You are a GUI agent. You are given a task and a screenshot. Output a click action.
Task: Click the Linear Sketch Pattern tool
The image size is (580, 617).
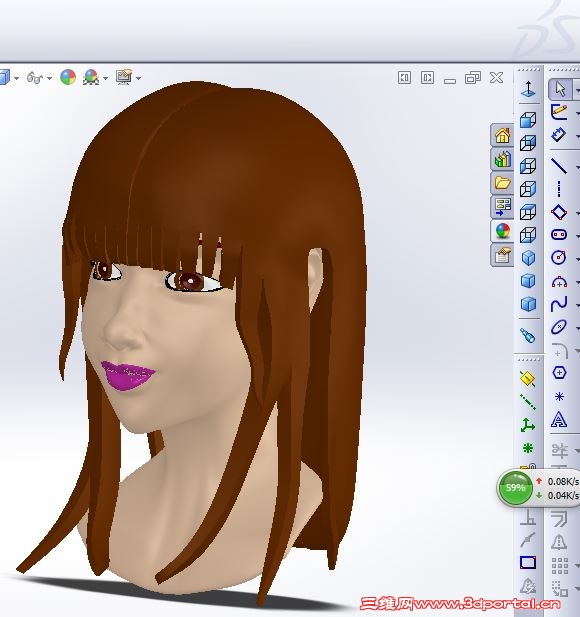point(560,565)
